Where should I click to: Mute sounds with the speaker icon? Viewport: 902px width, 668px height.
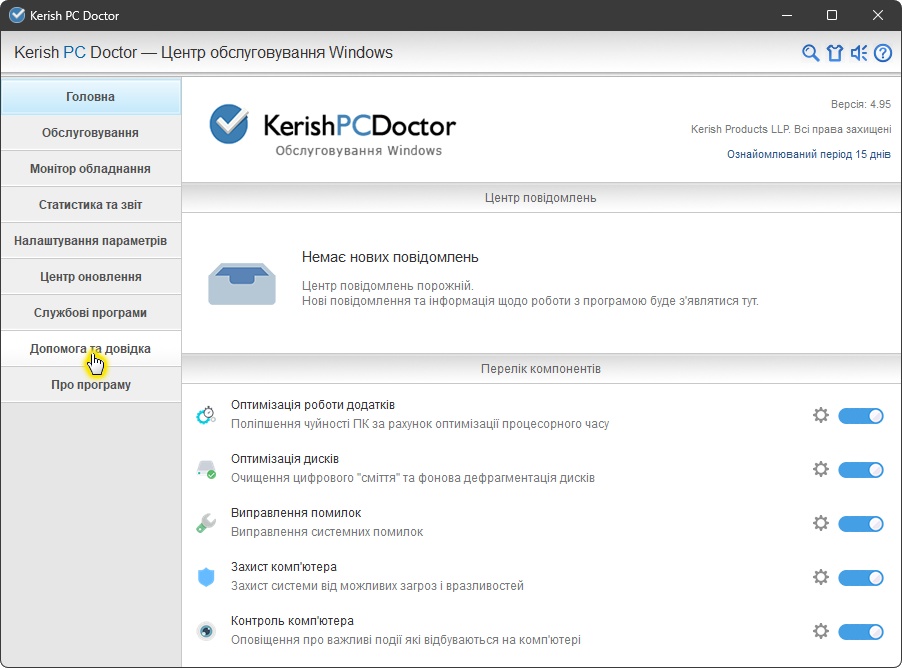click(859, 53)
